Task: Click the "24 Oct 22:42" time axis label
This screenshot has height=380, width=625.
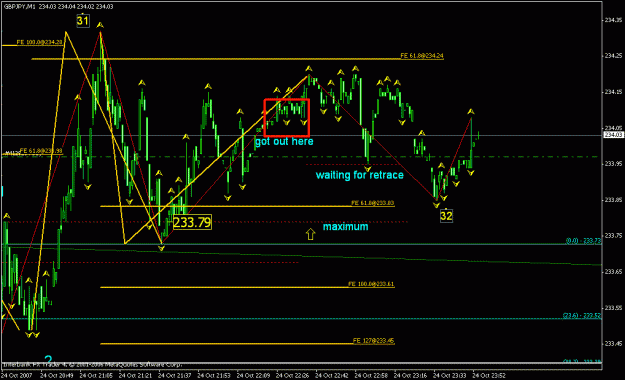Action: click(332, 376)
